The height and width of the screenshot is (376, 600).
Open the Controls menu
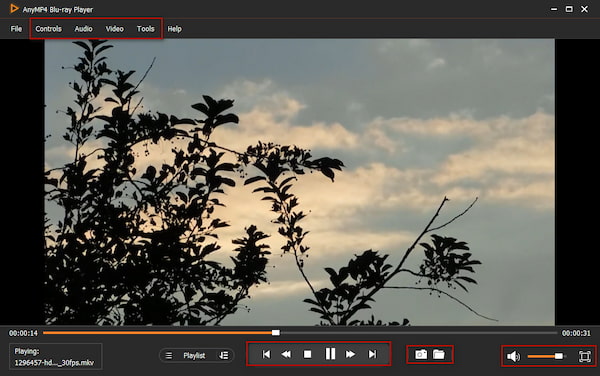[48, 29]
